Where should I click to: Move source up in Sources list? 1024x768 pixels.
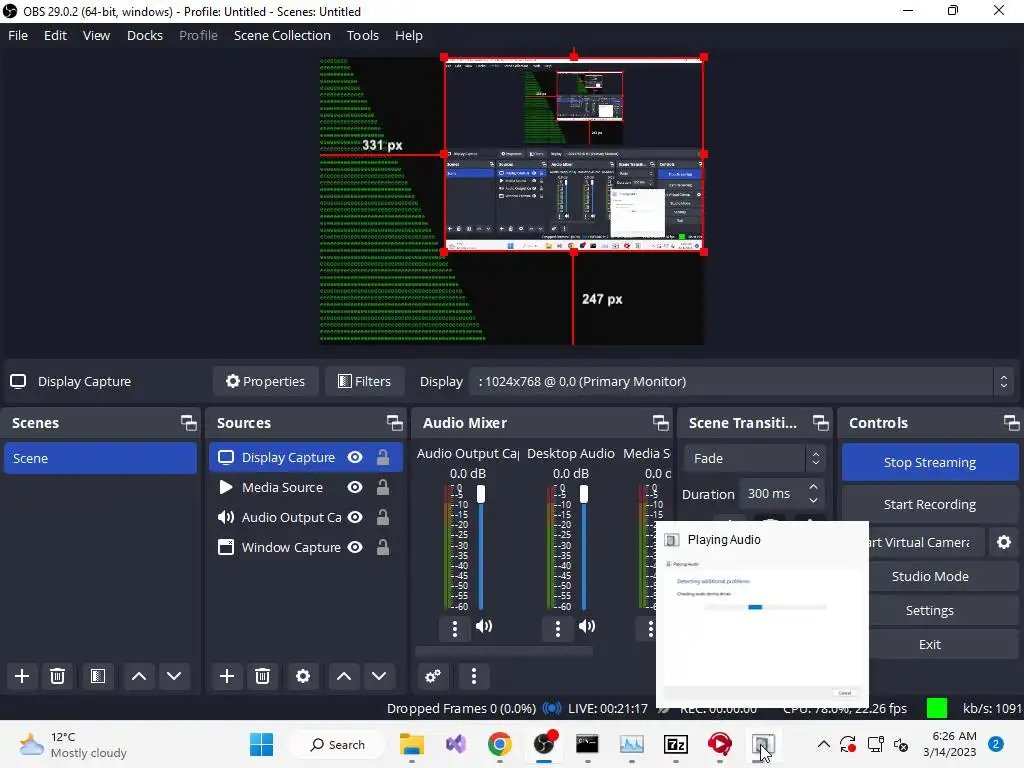344,676
